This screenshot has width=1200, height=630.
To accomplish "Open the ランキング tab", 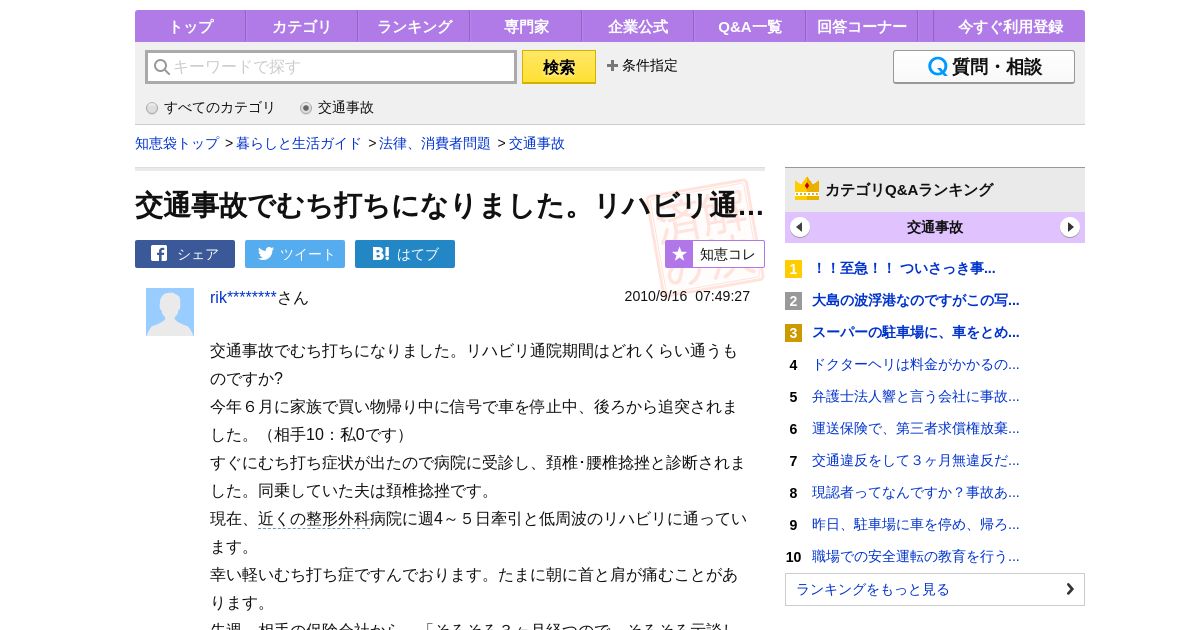I will (x=414, y=27).
